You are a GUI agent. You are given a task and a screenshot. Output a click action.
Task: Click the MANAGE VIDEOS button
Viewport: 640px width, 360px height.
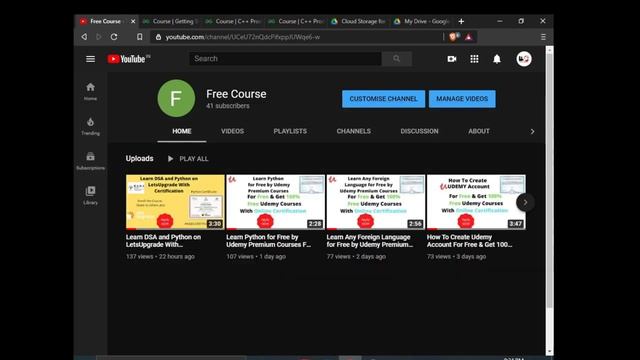(462, 99)
